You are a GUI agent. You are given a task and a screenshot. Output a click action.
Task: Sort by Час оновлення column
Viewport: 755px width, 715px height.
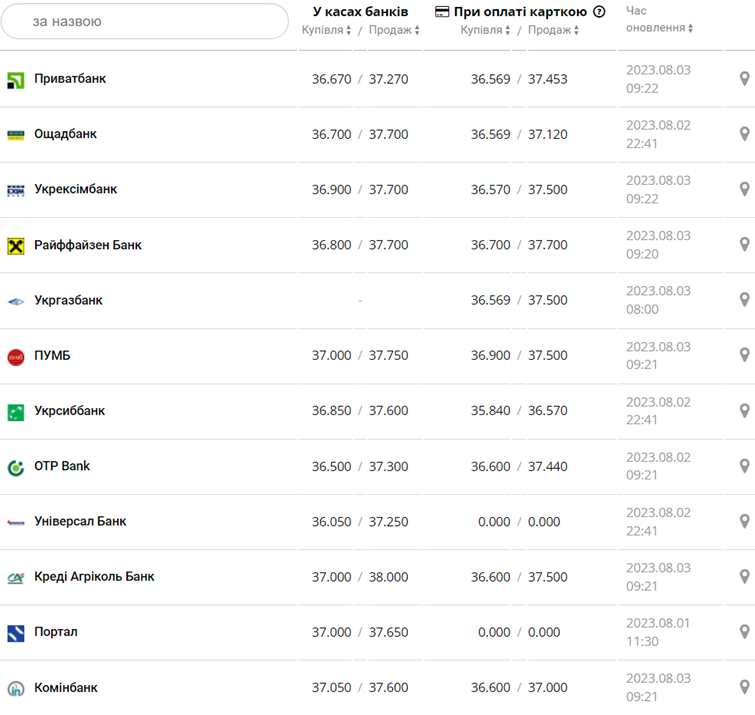coord(659,28)
